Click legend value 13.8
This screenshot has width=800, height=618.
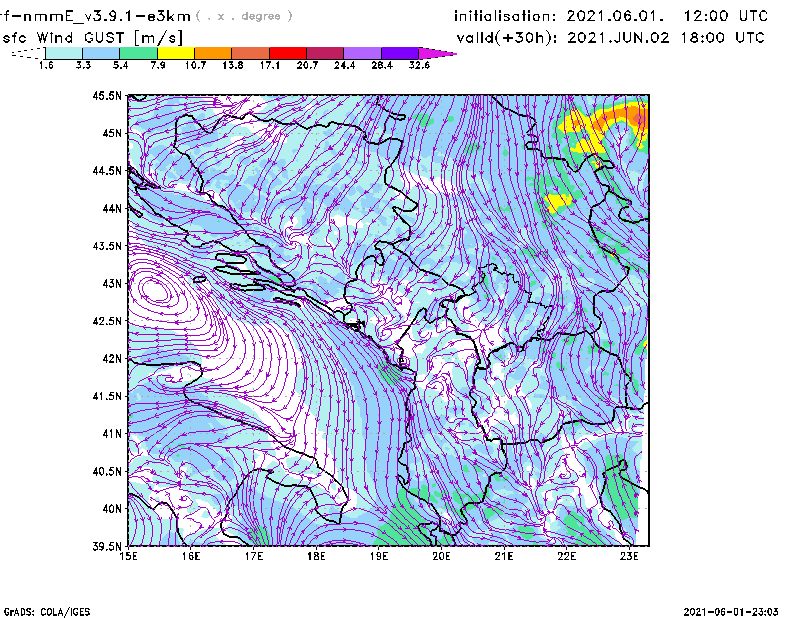click(233, 65)
